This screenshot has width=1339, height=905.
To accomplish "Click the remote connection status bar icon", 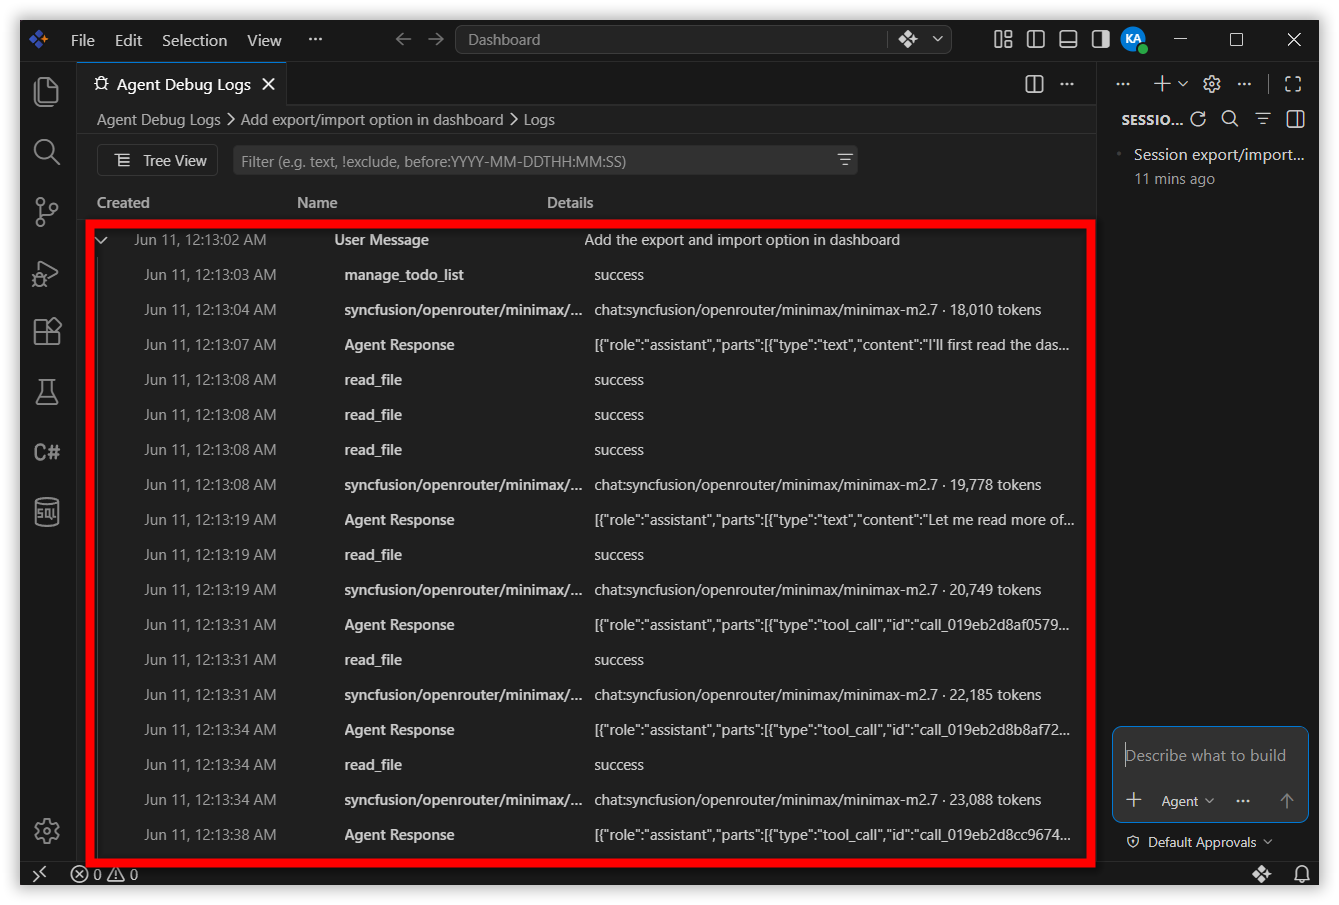I will (40, 874).
